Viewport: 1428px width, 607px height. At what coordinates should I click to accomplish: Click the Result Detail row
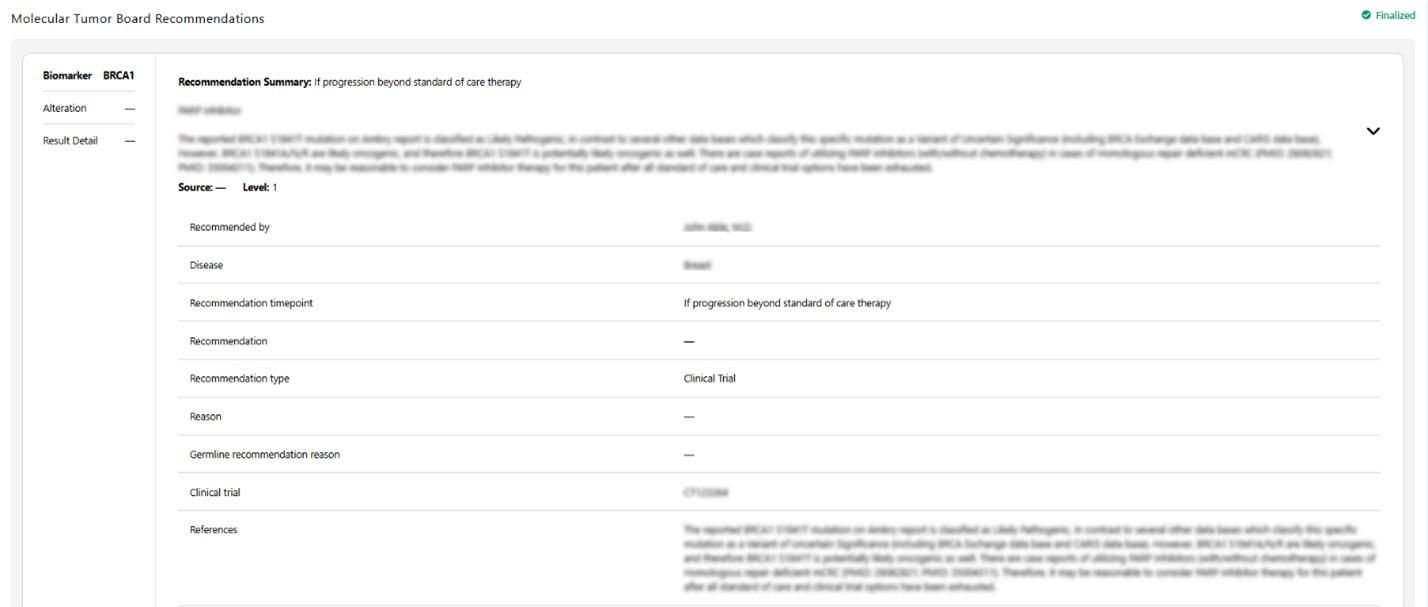pyautogui.click(x=88, y=141)
